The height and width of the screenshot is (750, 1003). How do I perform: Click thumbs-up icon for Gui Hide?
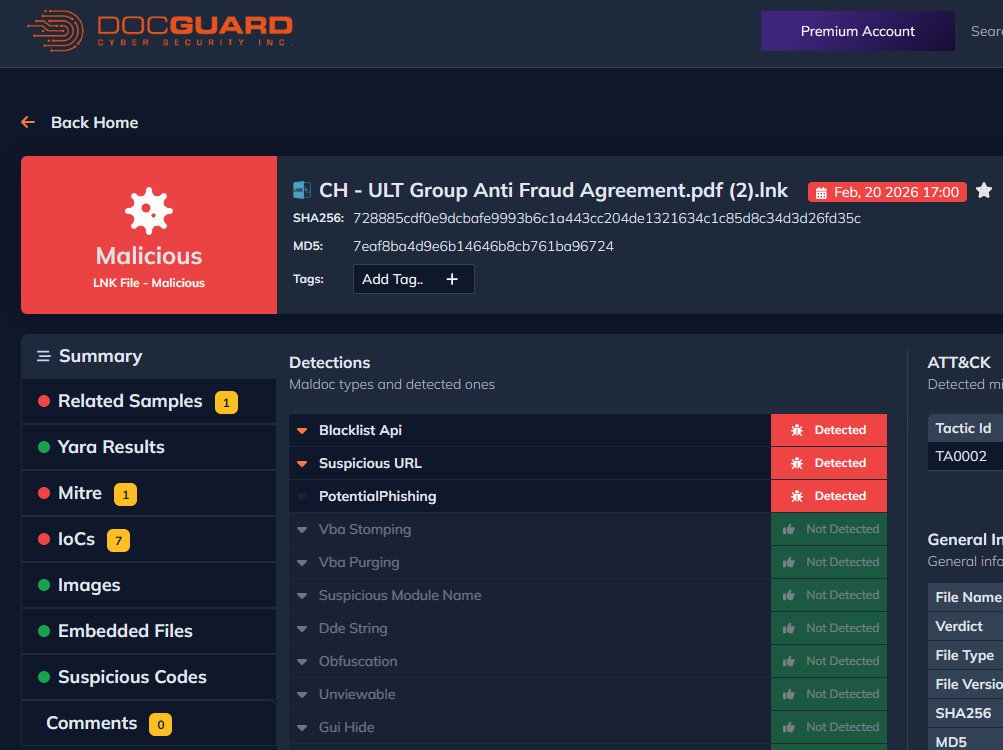tap(789, 727)
